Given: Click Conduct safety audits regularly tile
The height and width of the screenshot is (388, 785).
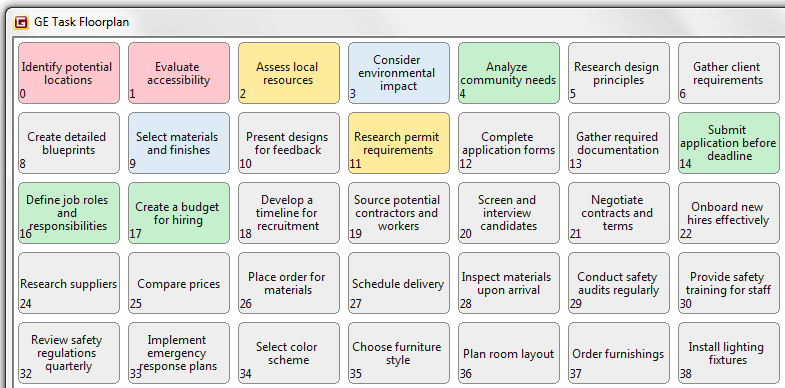Looking at the screenshot, I should pyautogui.click(x=619, y=283).
